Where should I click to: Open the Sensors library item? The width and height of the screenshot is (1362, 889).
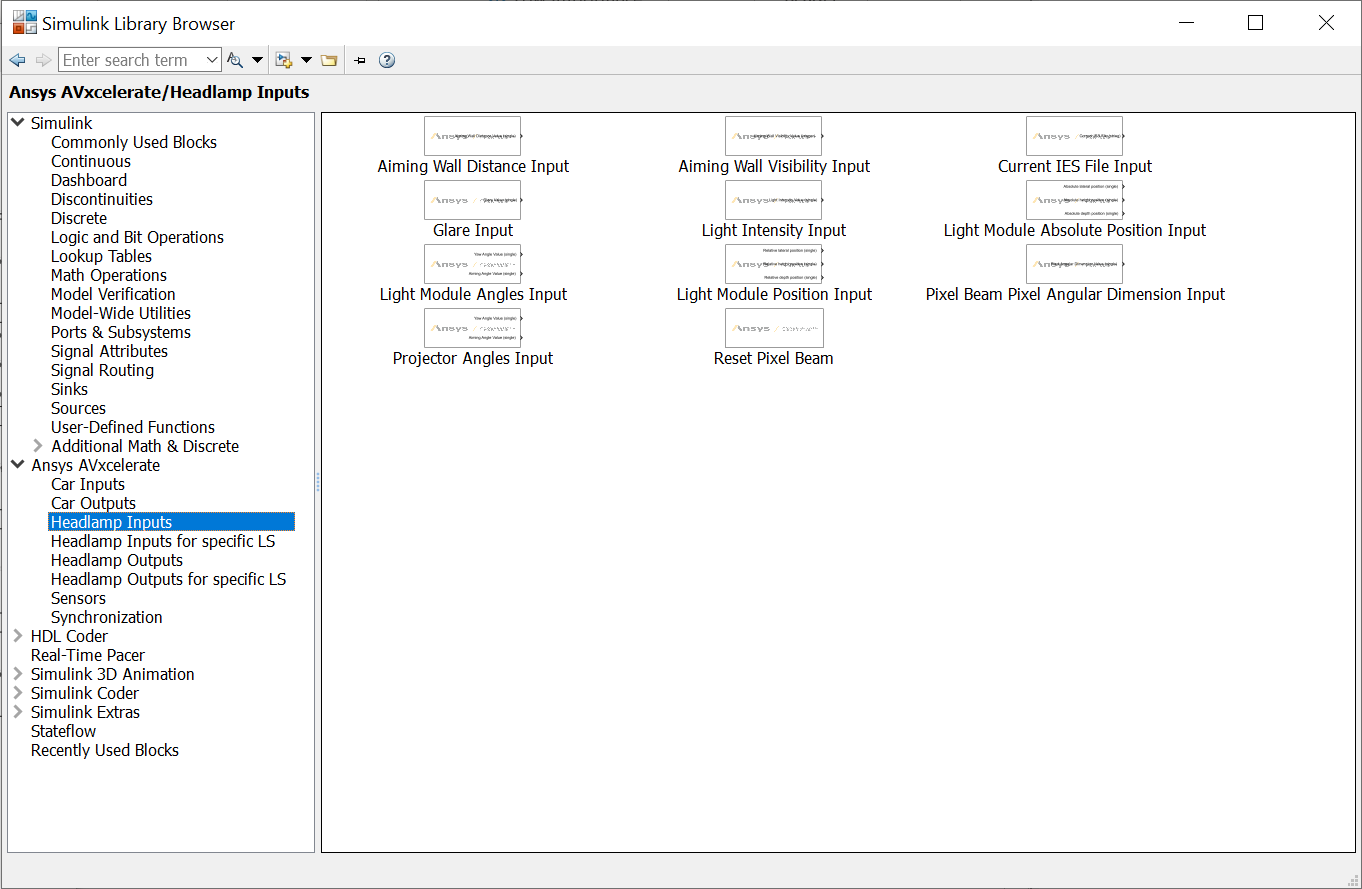[x=78, y=598]
